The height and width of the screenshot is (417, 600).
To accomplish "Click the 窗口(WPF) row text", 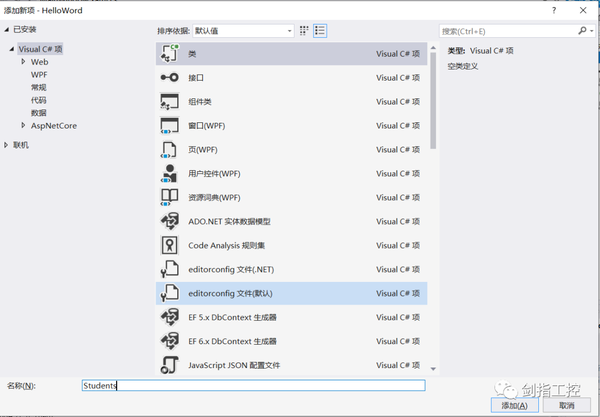I will click(207, 126).
